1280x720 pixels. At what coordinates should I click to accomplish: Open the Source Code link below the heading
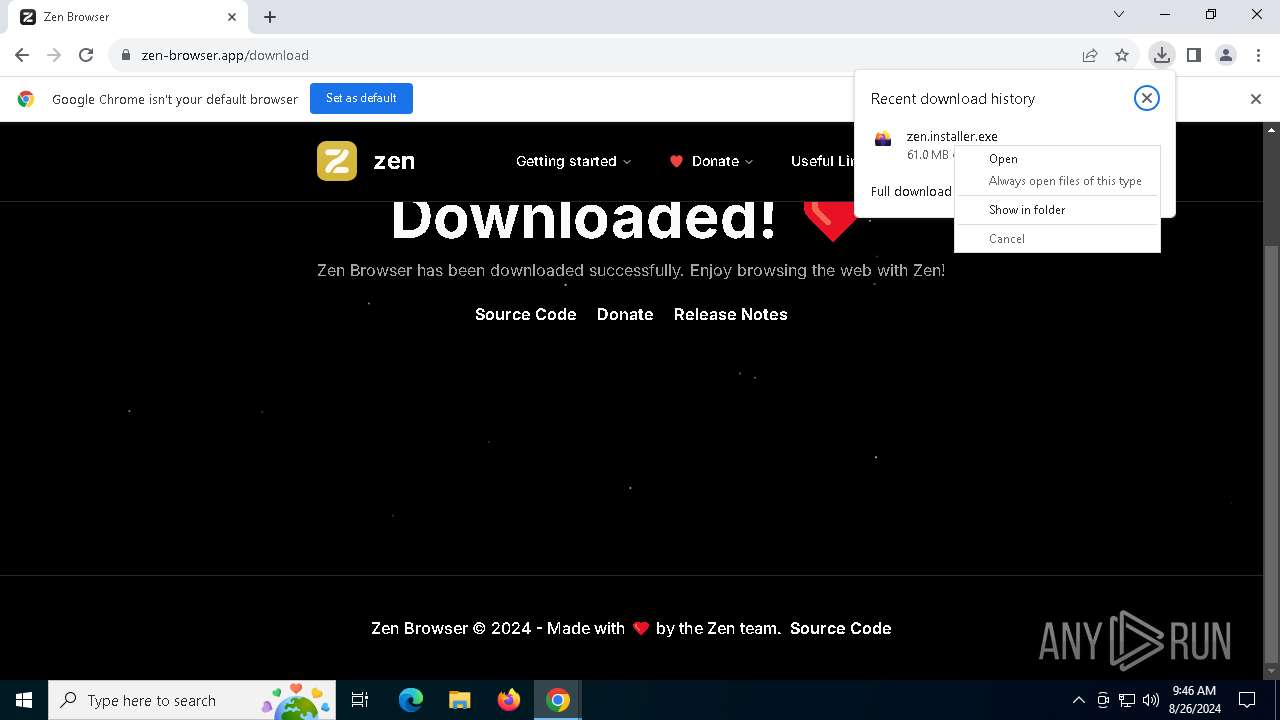coord(526,314)
